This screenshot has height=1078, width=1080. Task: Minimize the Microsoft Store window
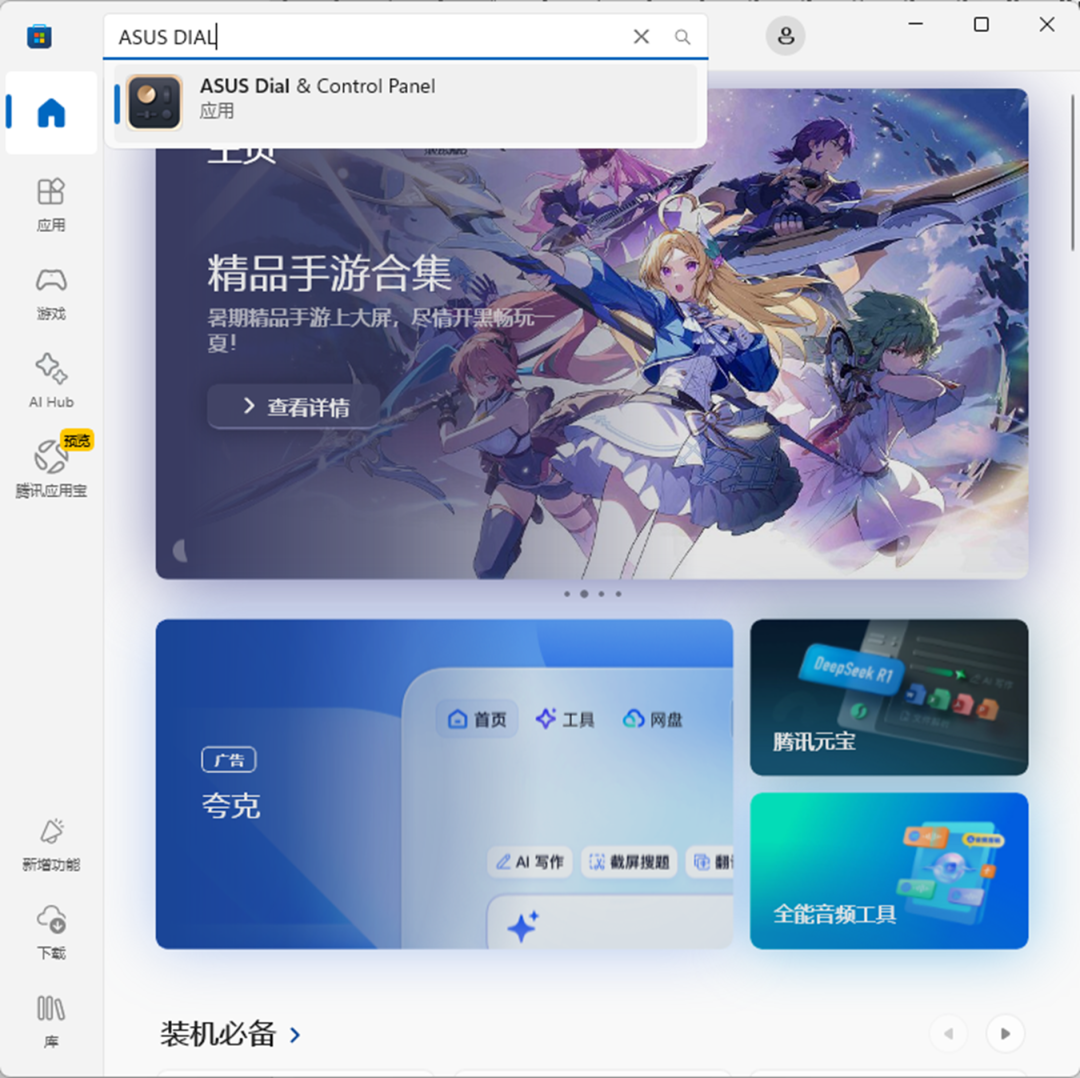point(915,24)
